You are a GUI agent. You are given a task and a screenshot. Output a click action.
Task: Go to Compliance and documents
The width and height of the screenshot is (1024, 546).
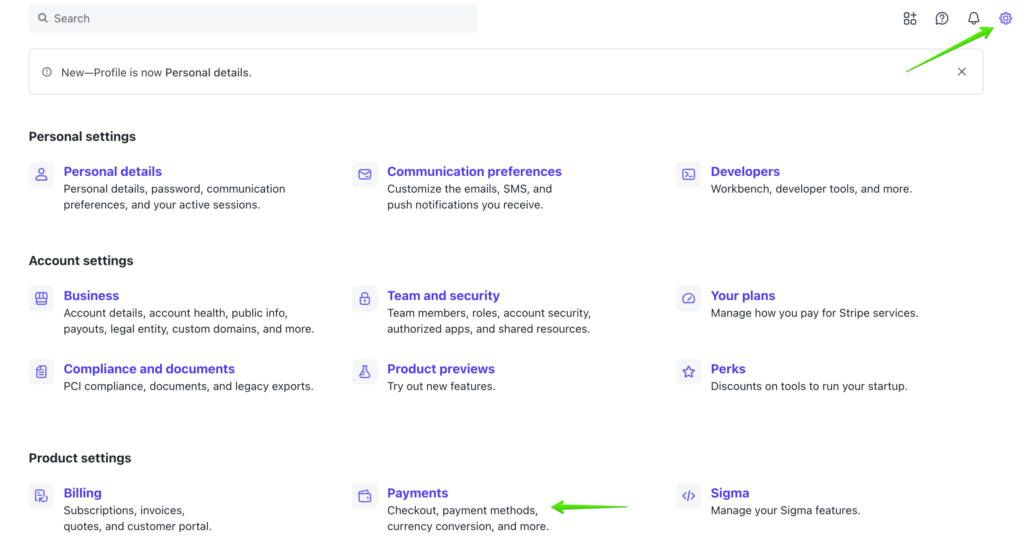coord(149,369)
